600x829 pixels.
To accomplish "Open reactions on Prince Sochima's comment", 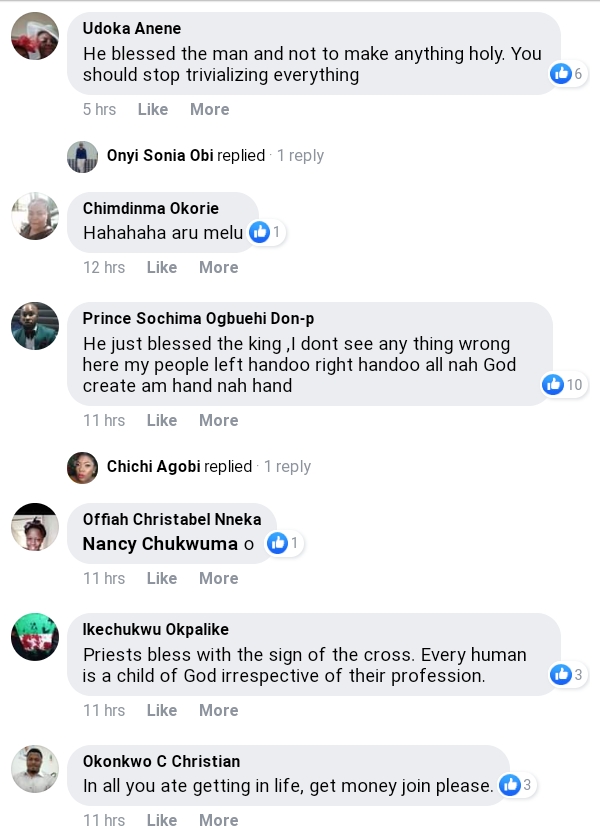I will click(553, 384).
